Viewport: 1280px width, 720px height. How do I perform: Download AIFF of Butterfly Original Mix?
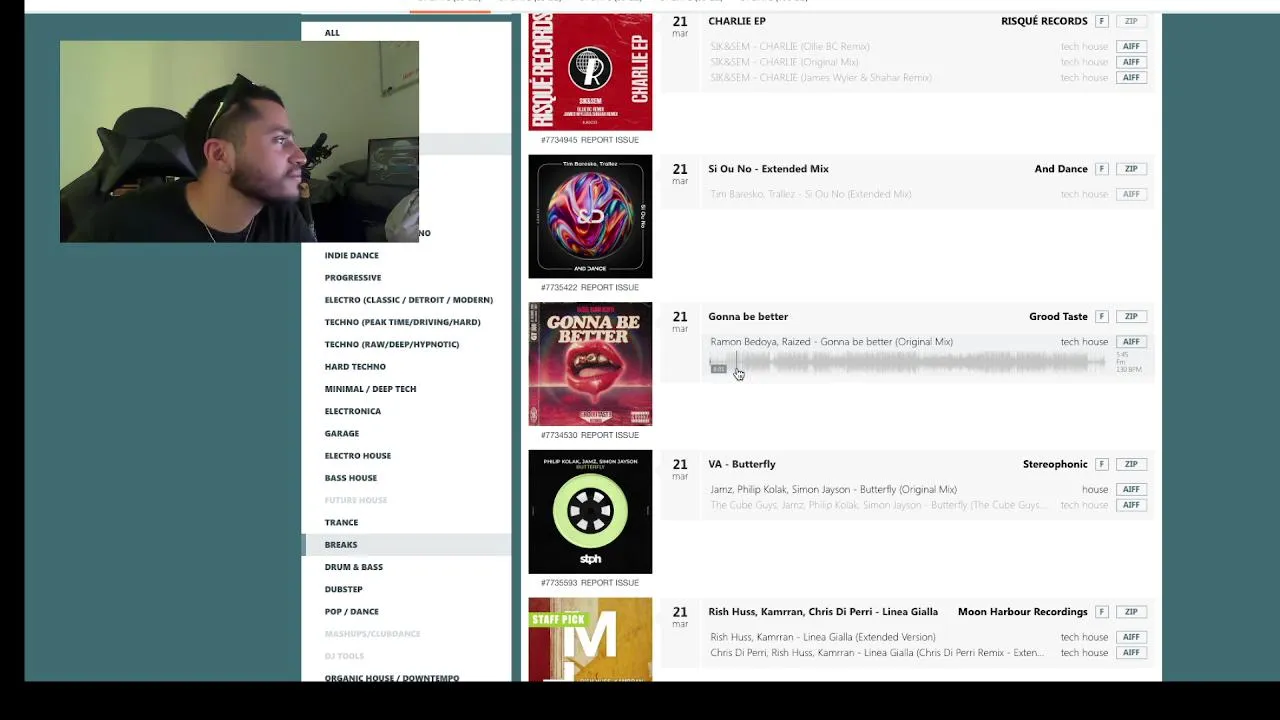coord(1131,489)
